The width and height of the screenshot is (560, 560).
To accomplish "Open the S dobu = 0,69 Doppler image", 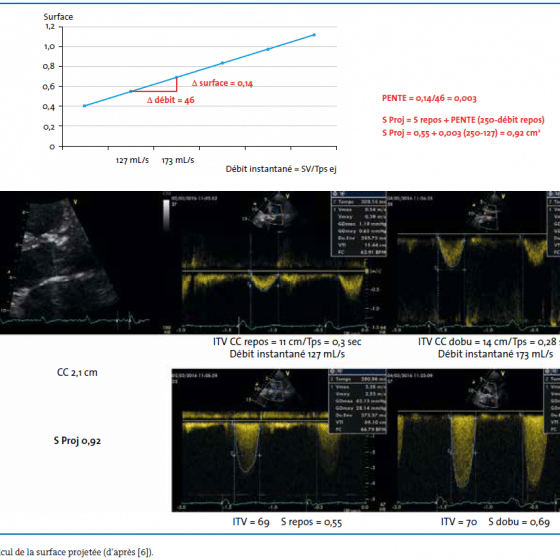I will (x=474, y=440).
